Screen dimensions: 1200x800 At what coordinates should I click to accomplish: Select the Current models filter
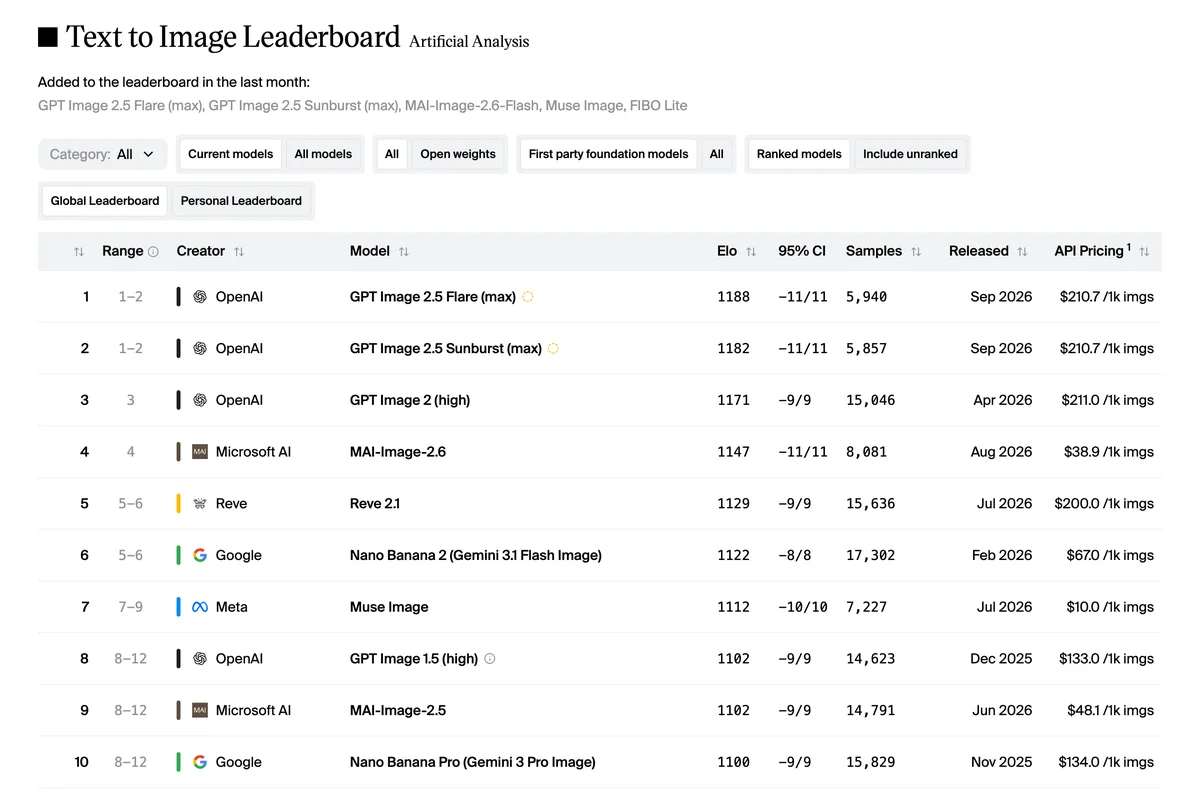tap(230, 154)
